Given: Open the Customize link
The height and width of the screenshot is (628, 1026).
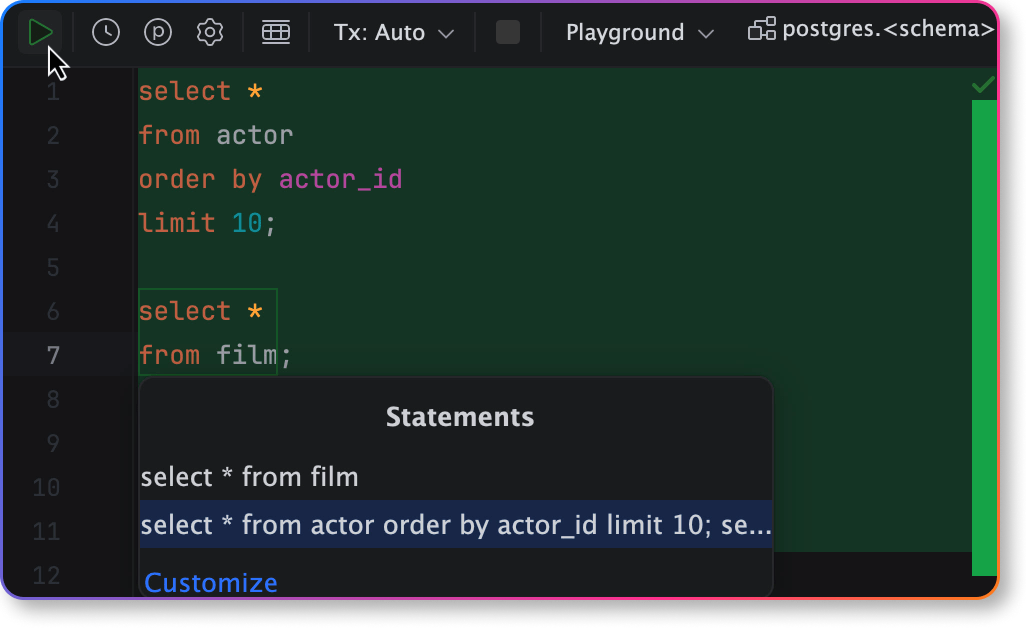Looking at the screenshot, I should point(211,583).
